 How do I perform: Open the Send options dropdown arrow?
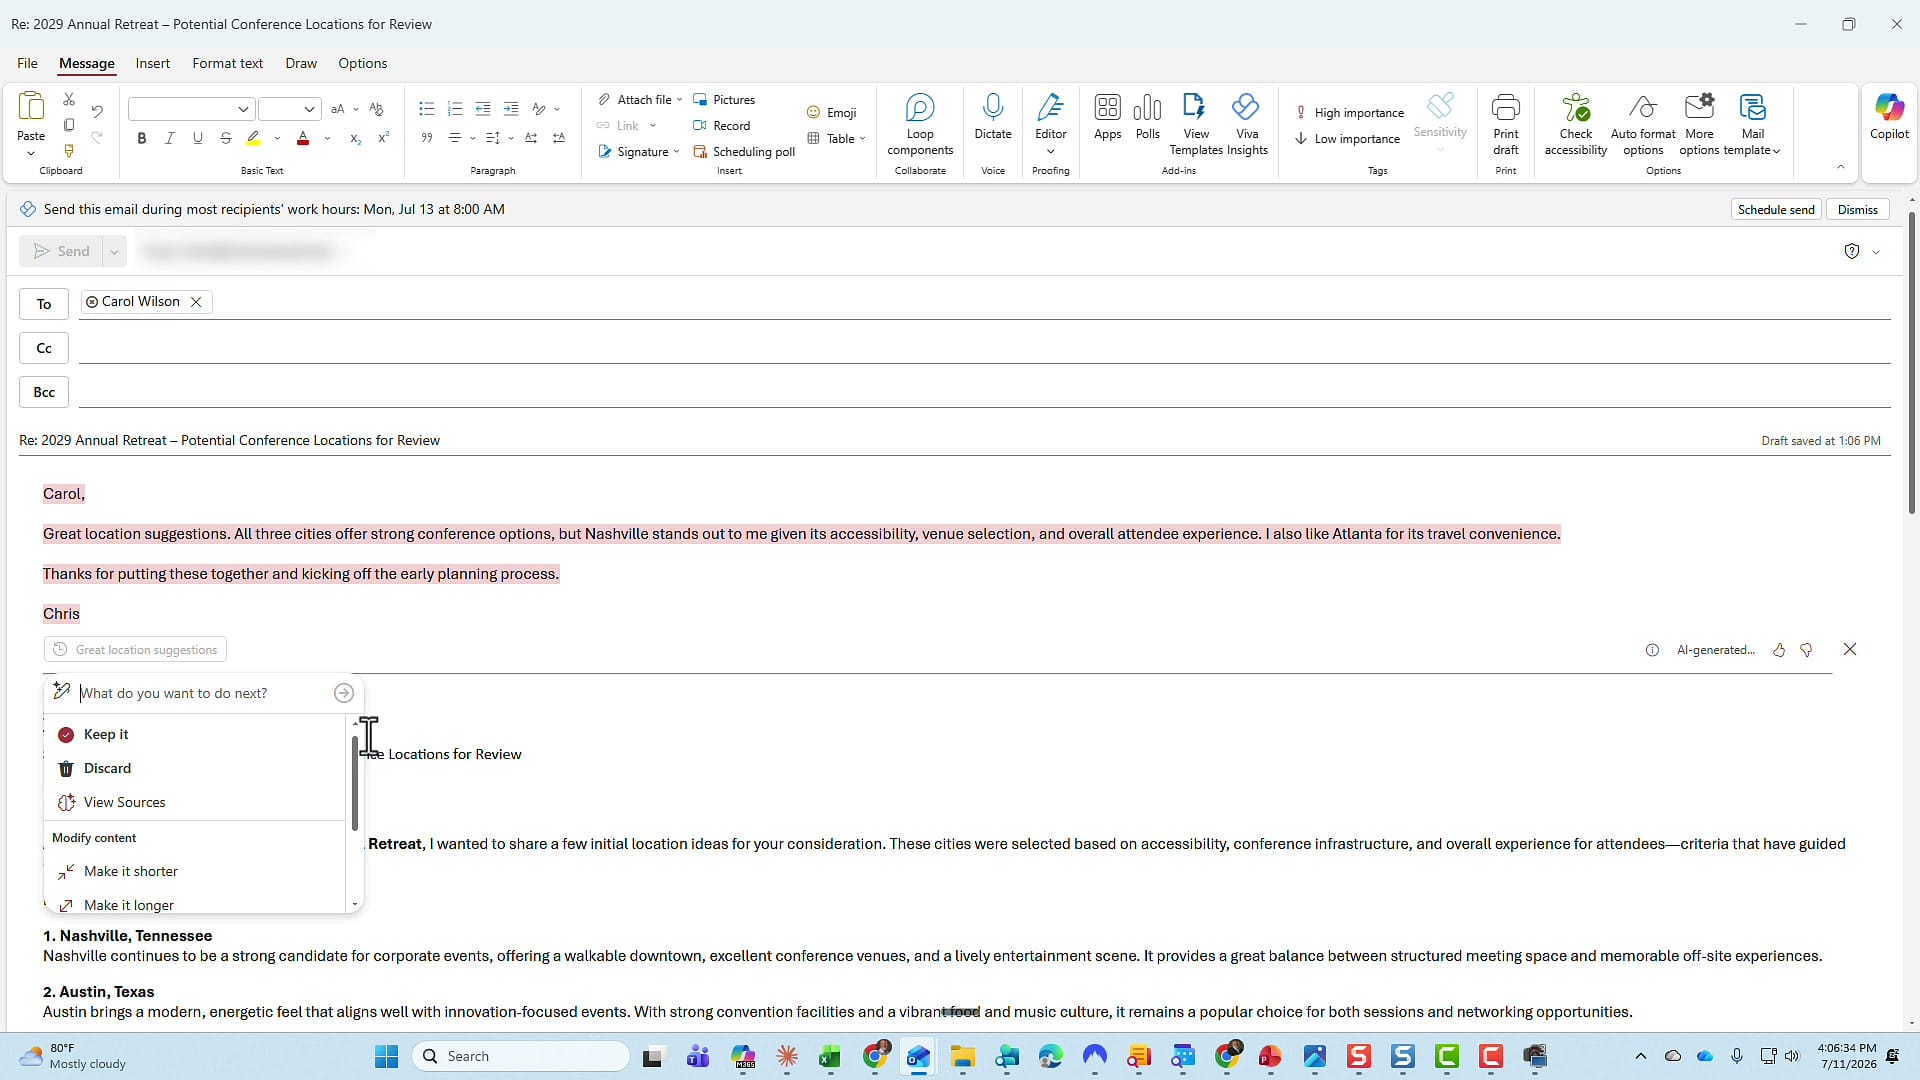[114, 252]
